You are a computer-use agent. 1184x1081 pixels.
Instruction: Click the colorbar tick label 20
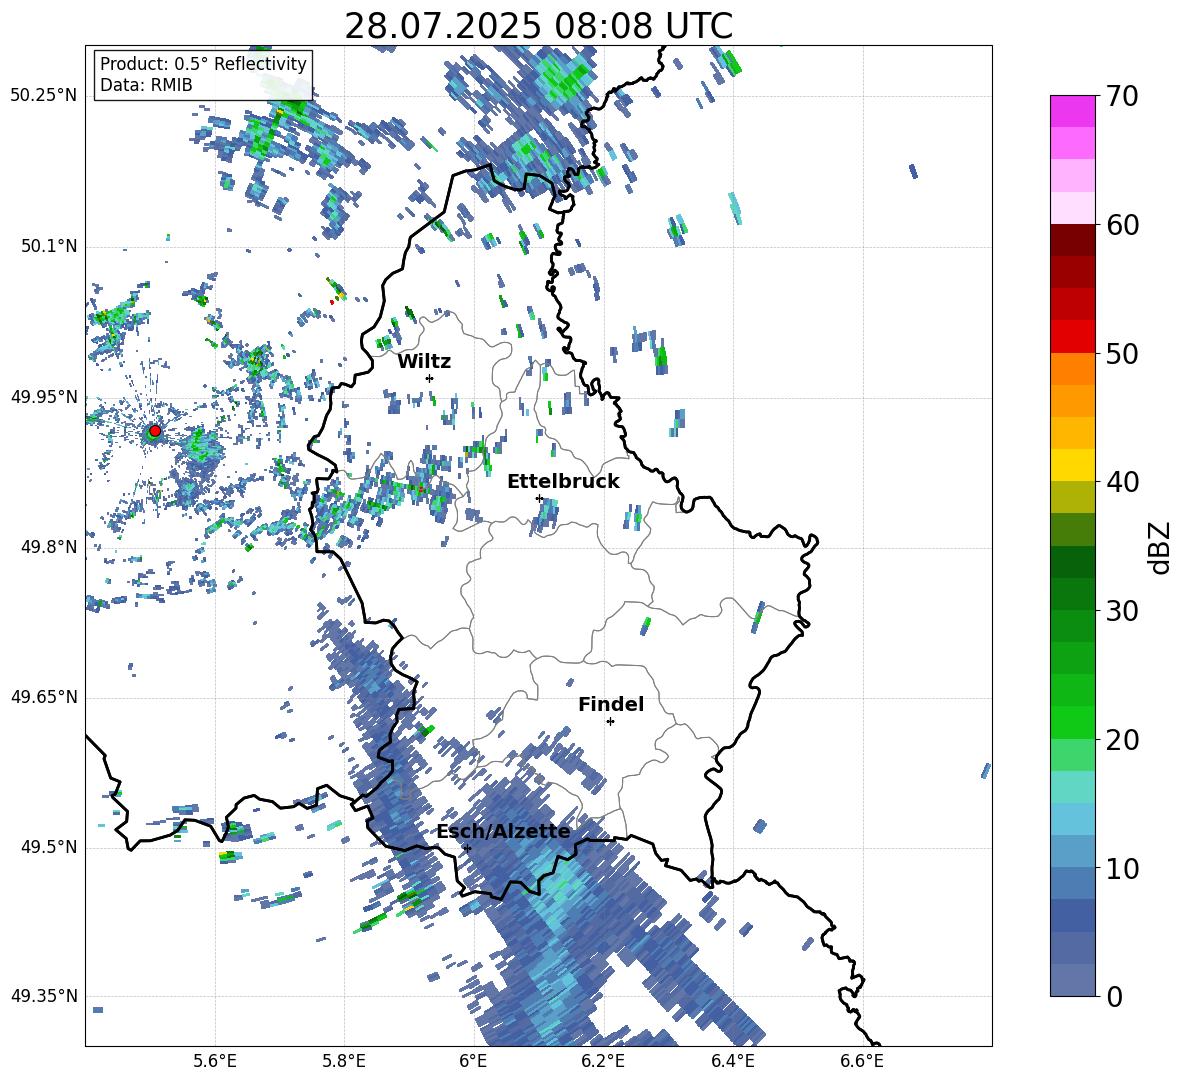[x=1122, y=739]
